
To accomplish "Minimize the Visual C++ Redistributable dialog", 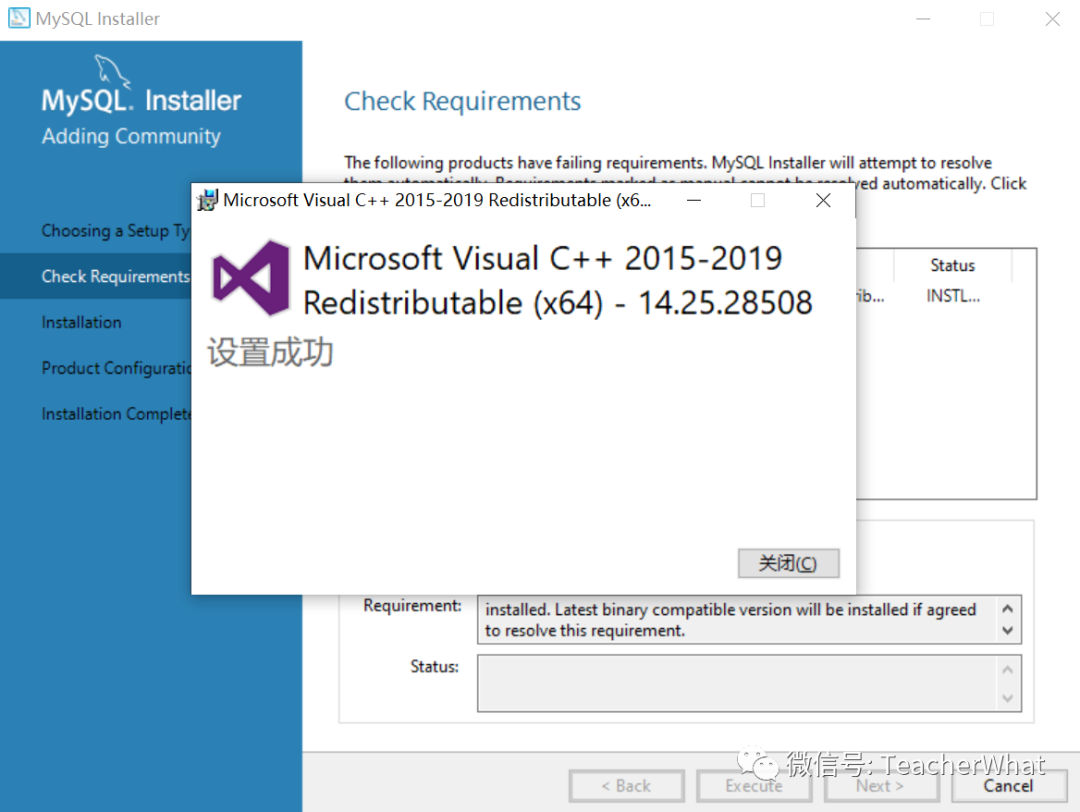I will pyautogui.click(x=694, y=200).
